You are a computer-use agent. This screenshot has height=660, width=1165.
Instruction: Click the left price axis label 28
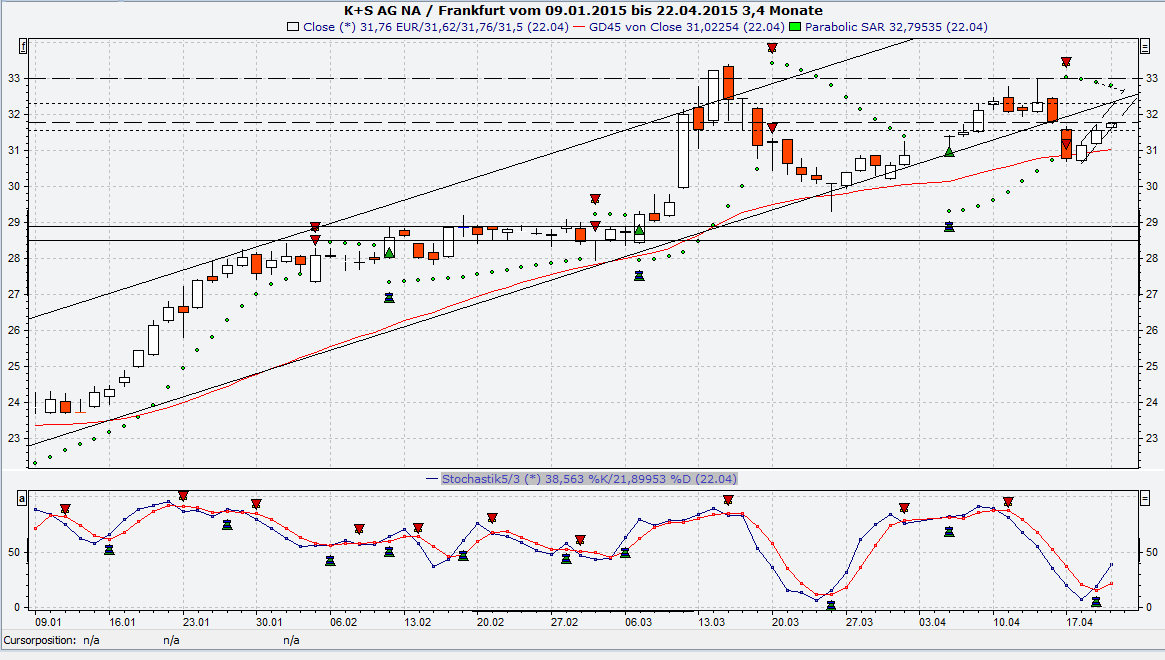pyautogui.click(x=13, y=258)
